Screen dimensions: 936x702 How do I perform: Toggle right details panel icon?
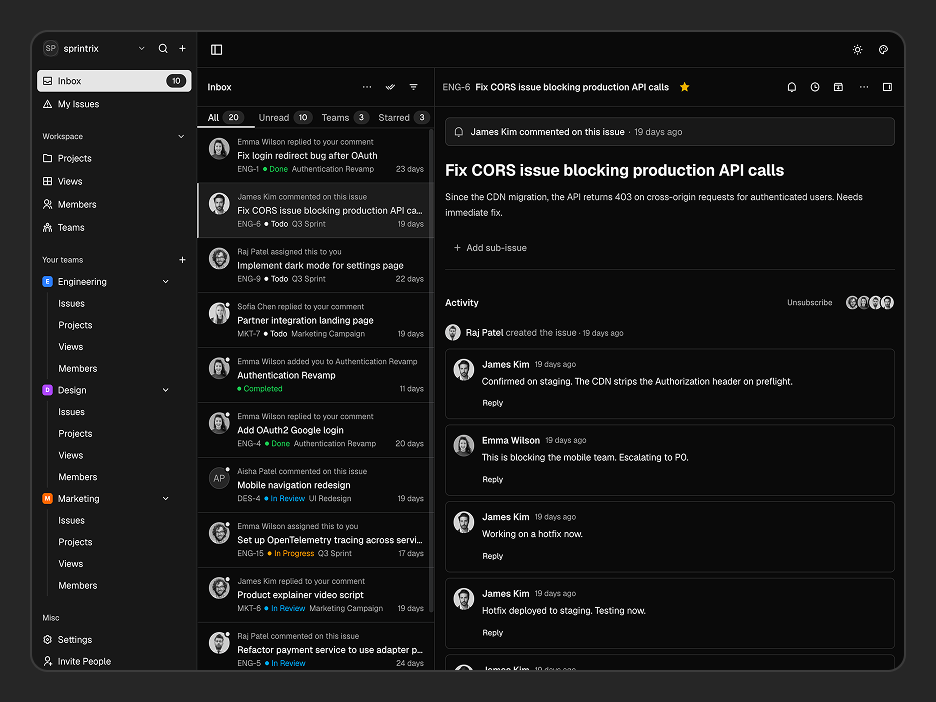(x=888, y=87)
